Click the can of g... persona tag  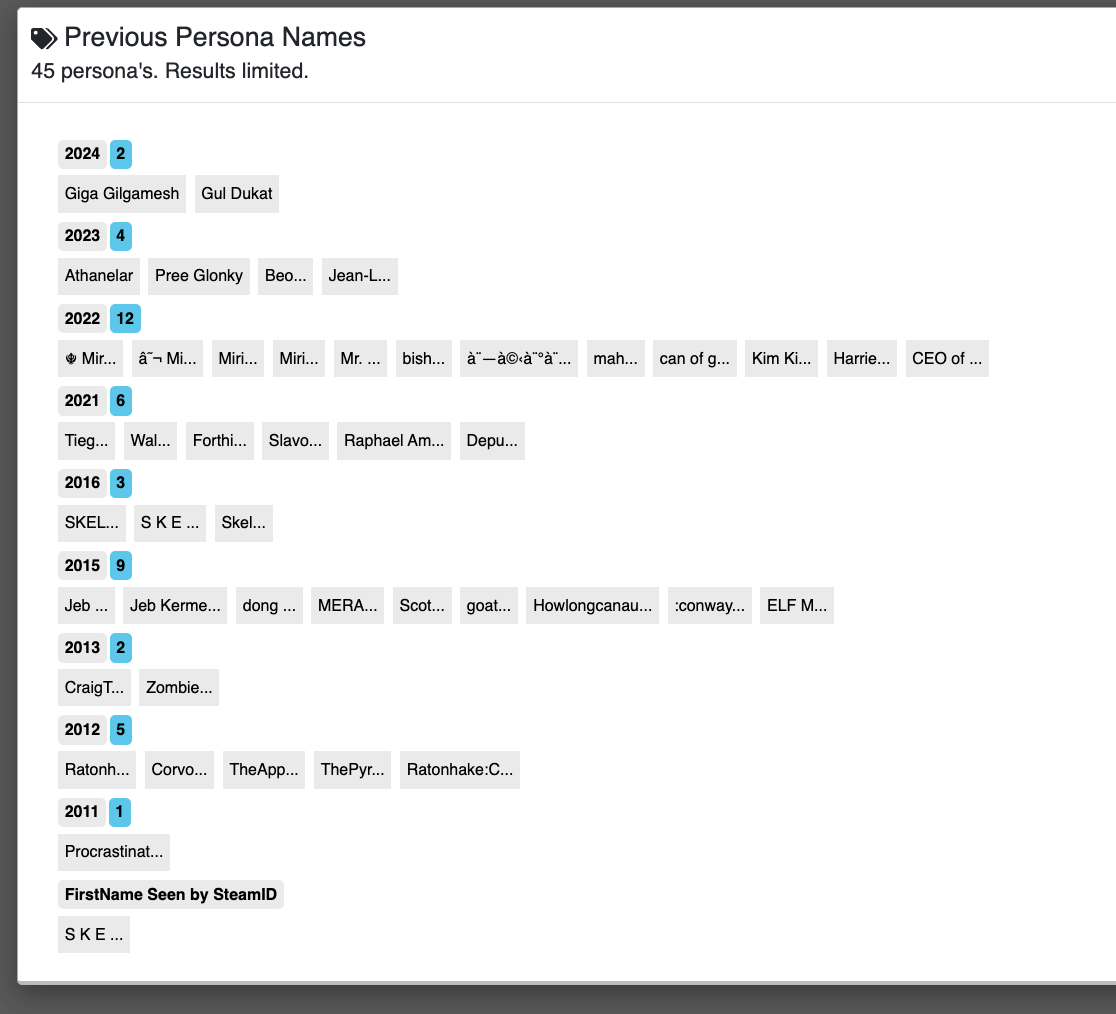[x=695, y=359]
